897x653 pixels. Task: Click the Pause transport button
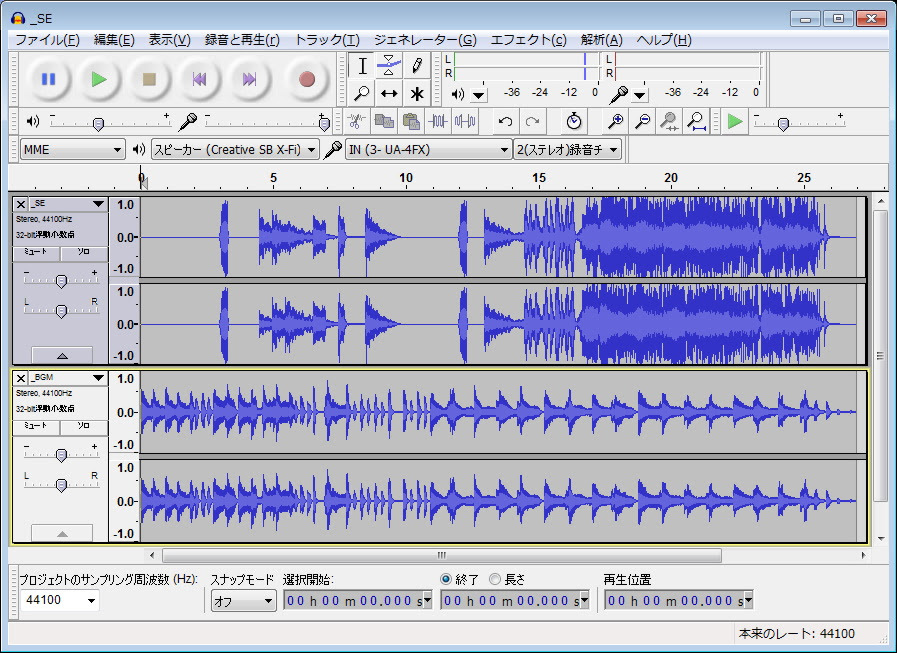pyautogui.click(x=48, y=79)
